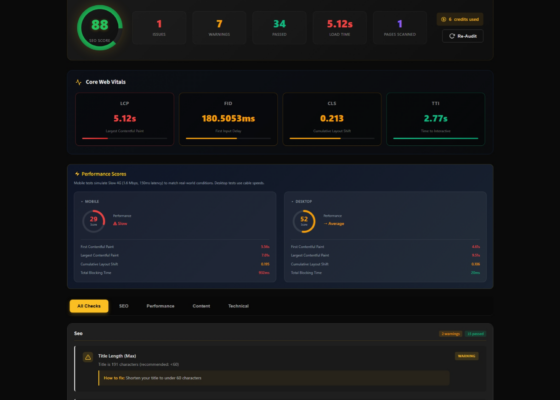Click the Performance Scores heading
560x400 pixels.
click(x=104, y=174)
